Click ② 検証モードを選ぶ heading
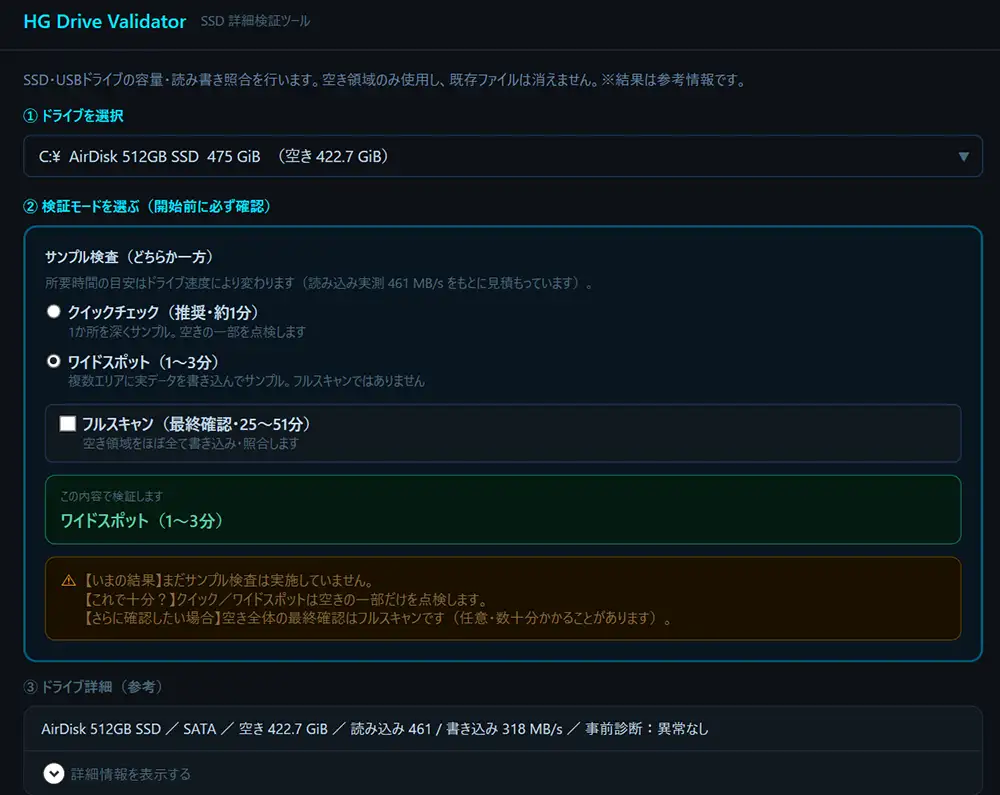 pos(147,207)
